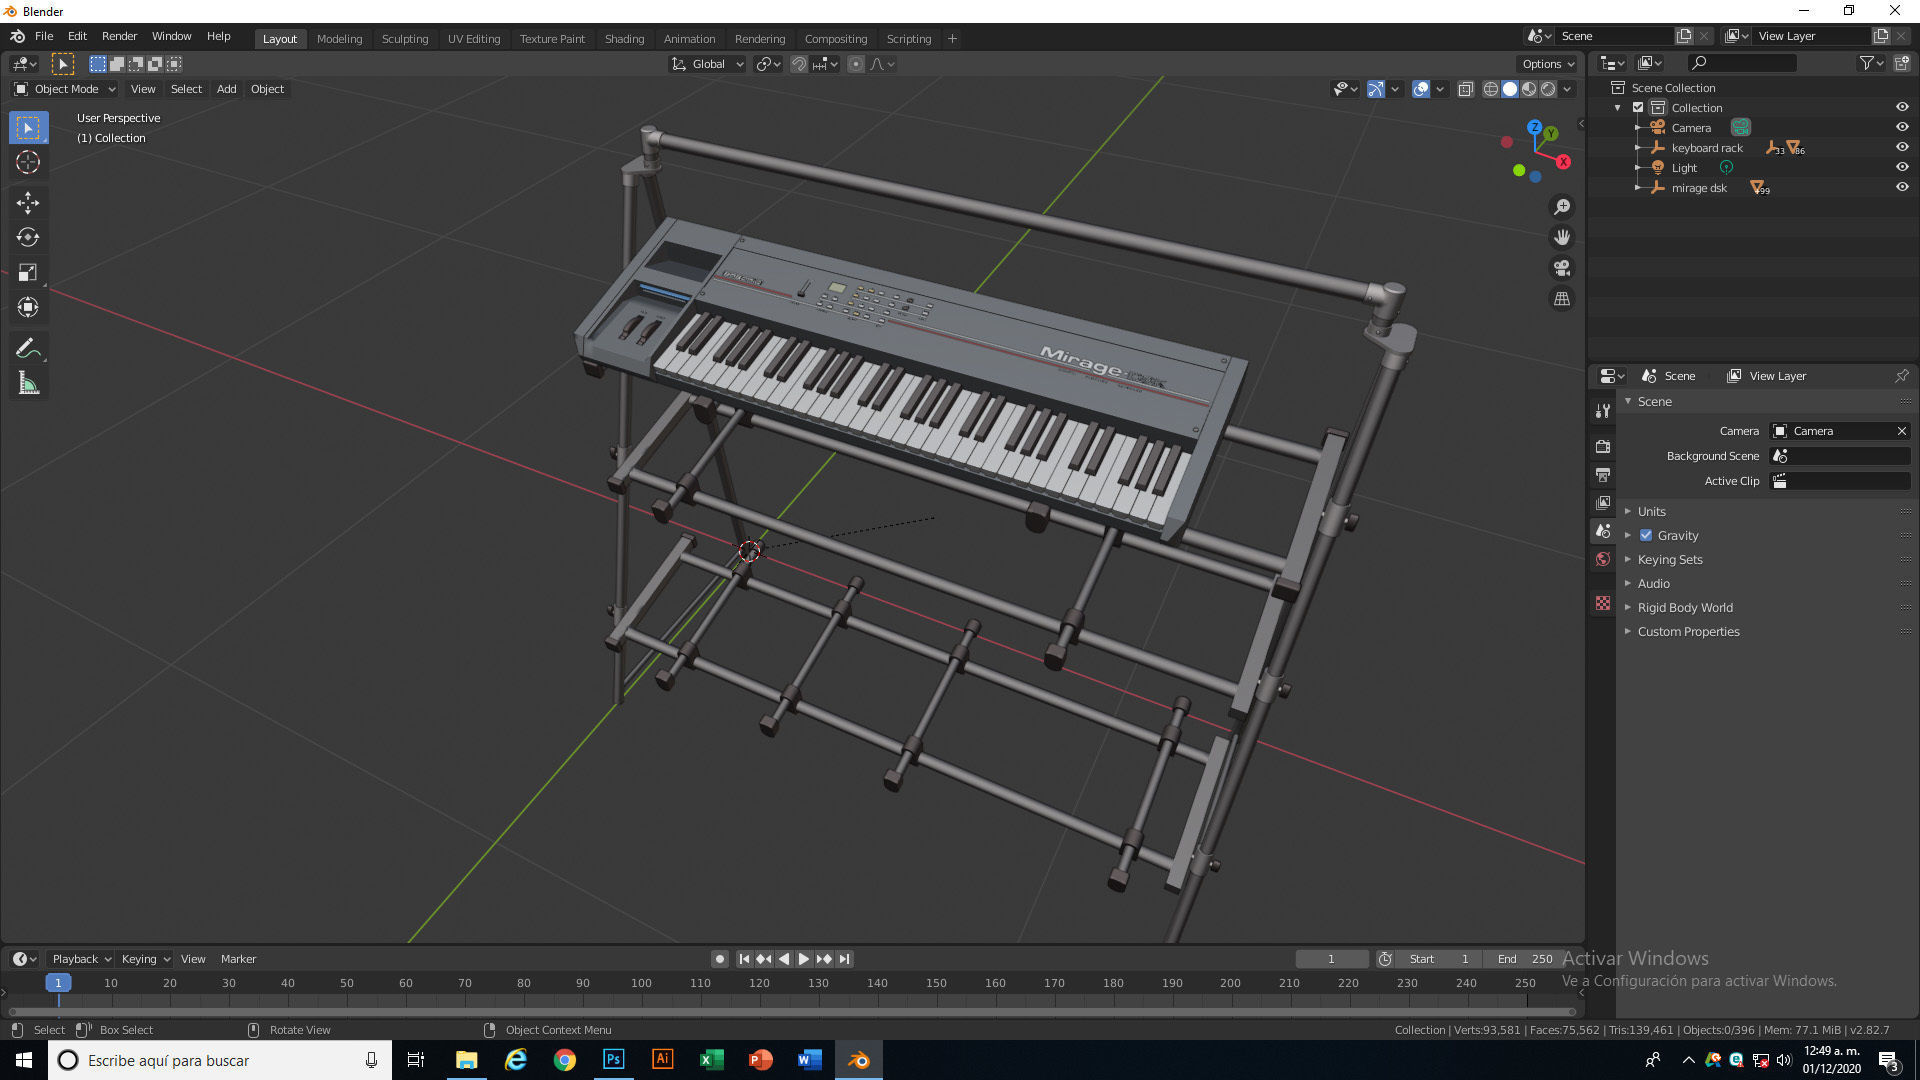Select the Cursor tool in toolbar

pyautogui.click(x=28, y=162)
